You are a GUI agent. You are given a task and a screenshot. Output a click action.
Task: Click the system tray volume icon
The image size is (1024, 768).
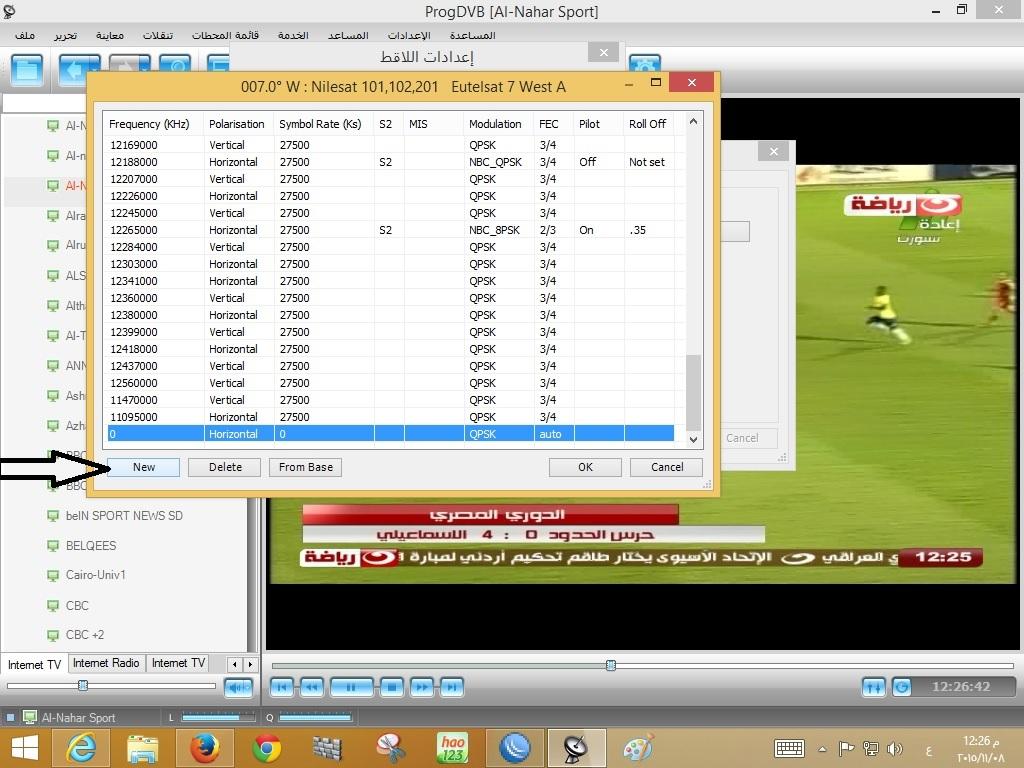click(x=895, y=748)
